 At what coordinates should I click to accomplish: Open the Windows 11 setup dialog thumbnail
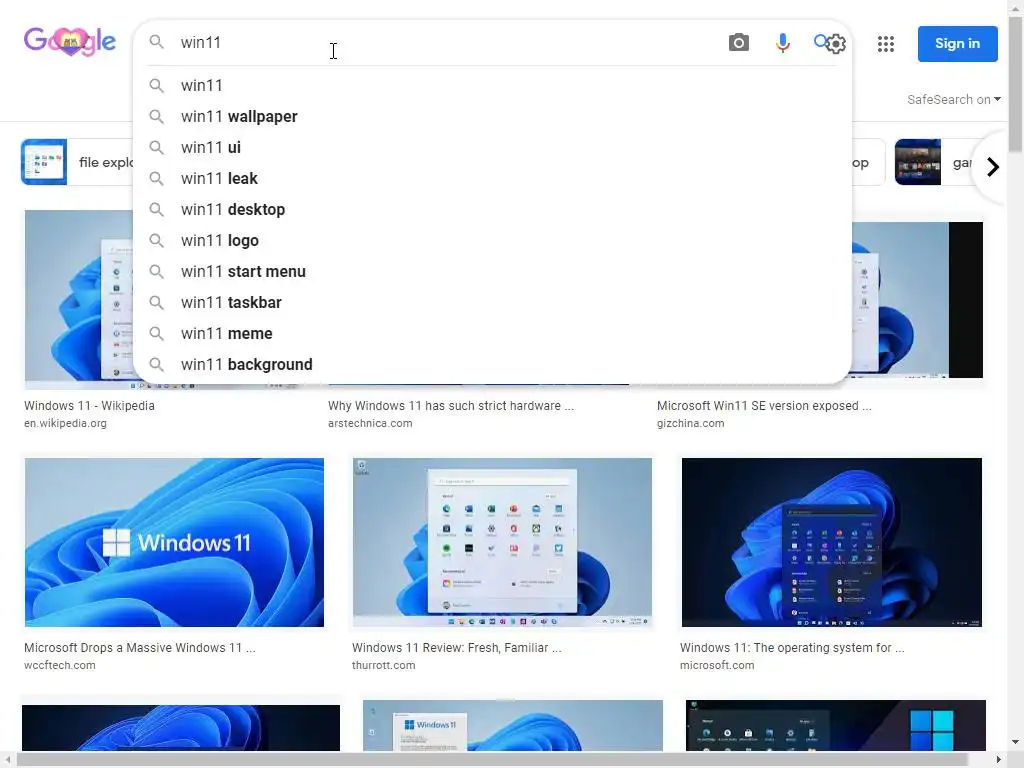tap(513, 726)
